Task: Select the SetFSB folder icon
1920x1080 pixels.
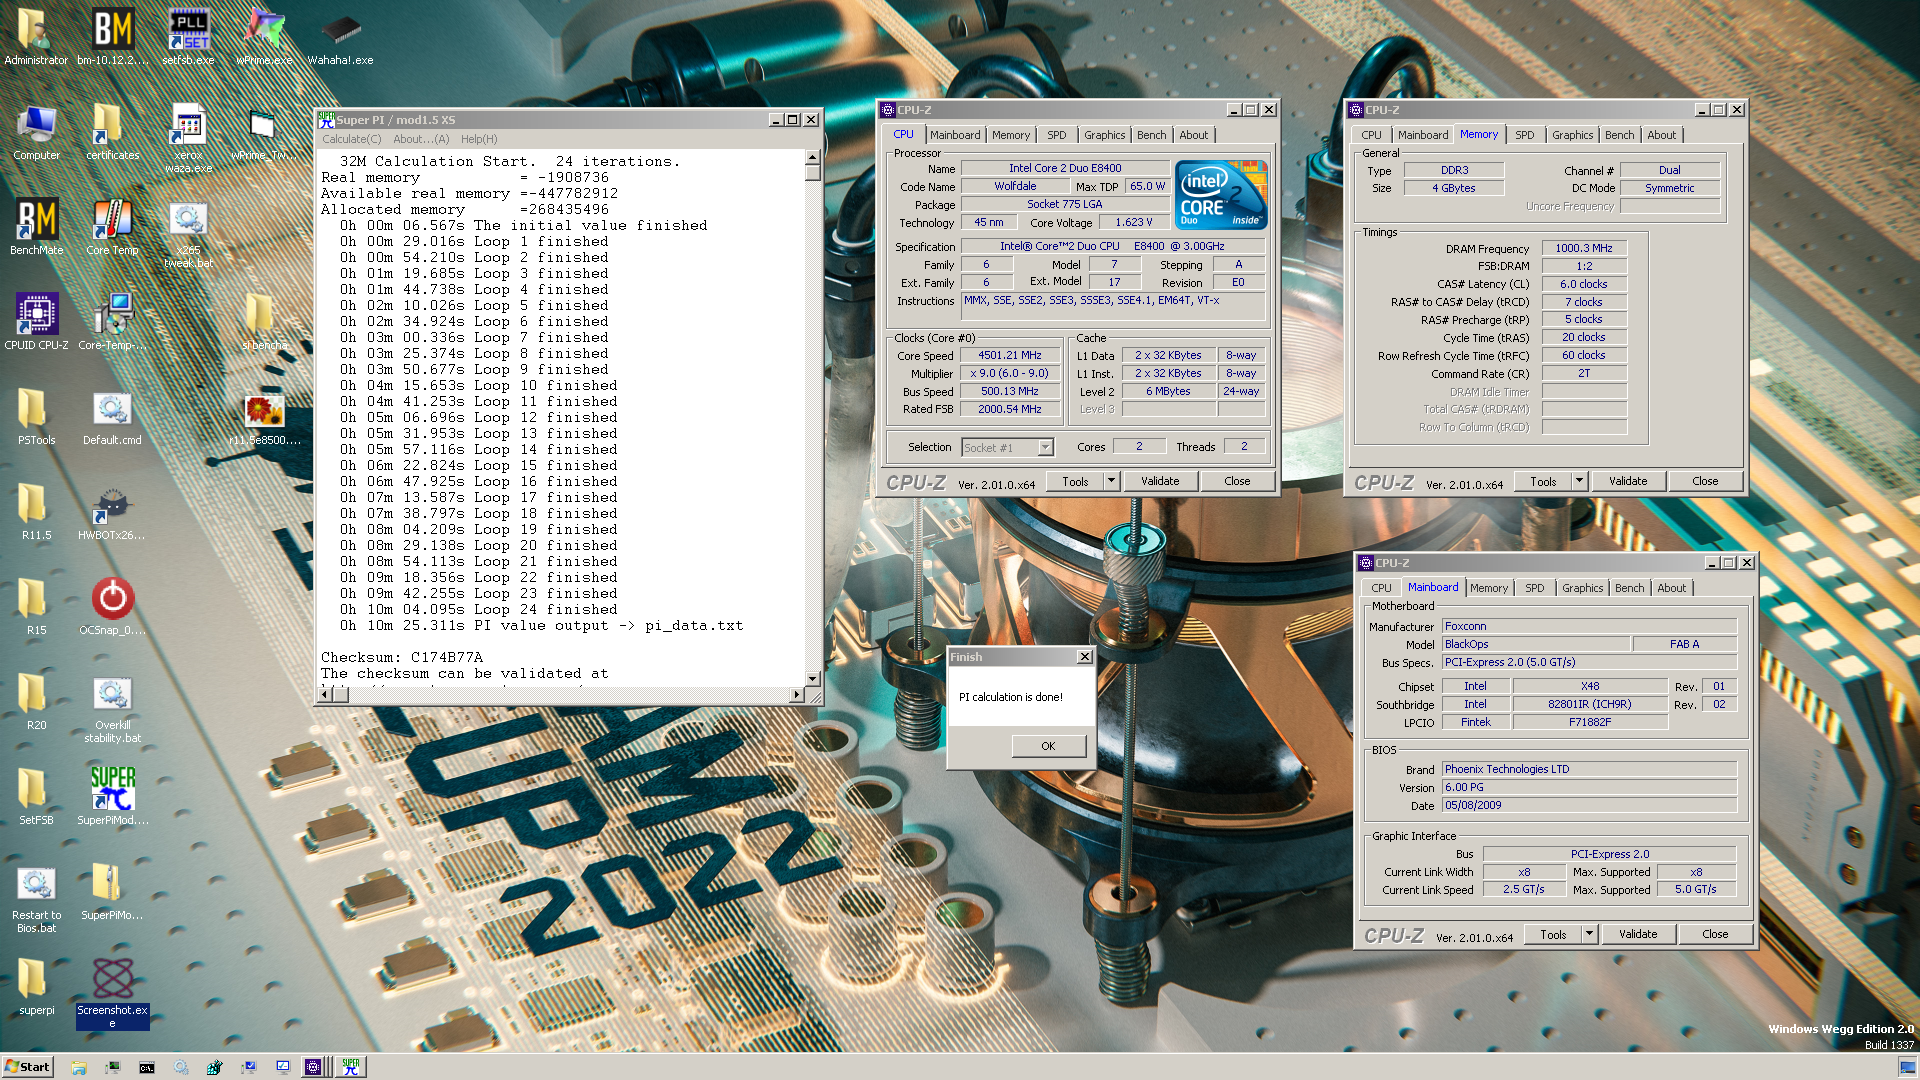Action: (x=36, y=797)
